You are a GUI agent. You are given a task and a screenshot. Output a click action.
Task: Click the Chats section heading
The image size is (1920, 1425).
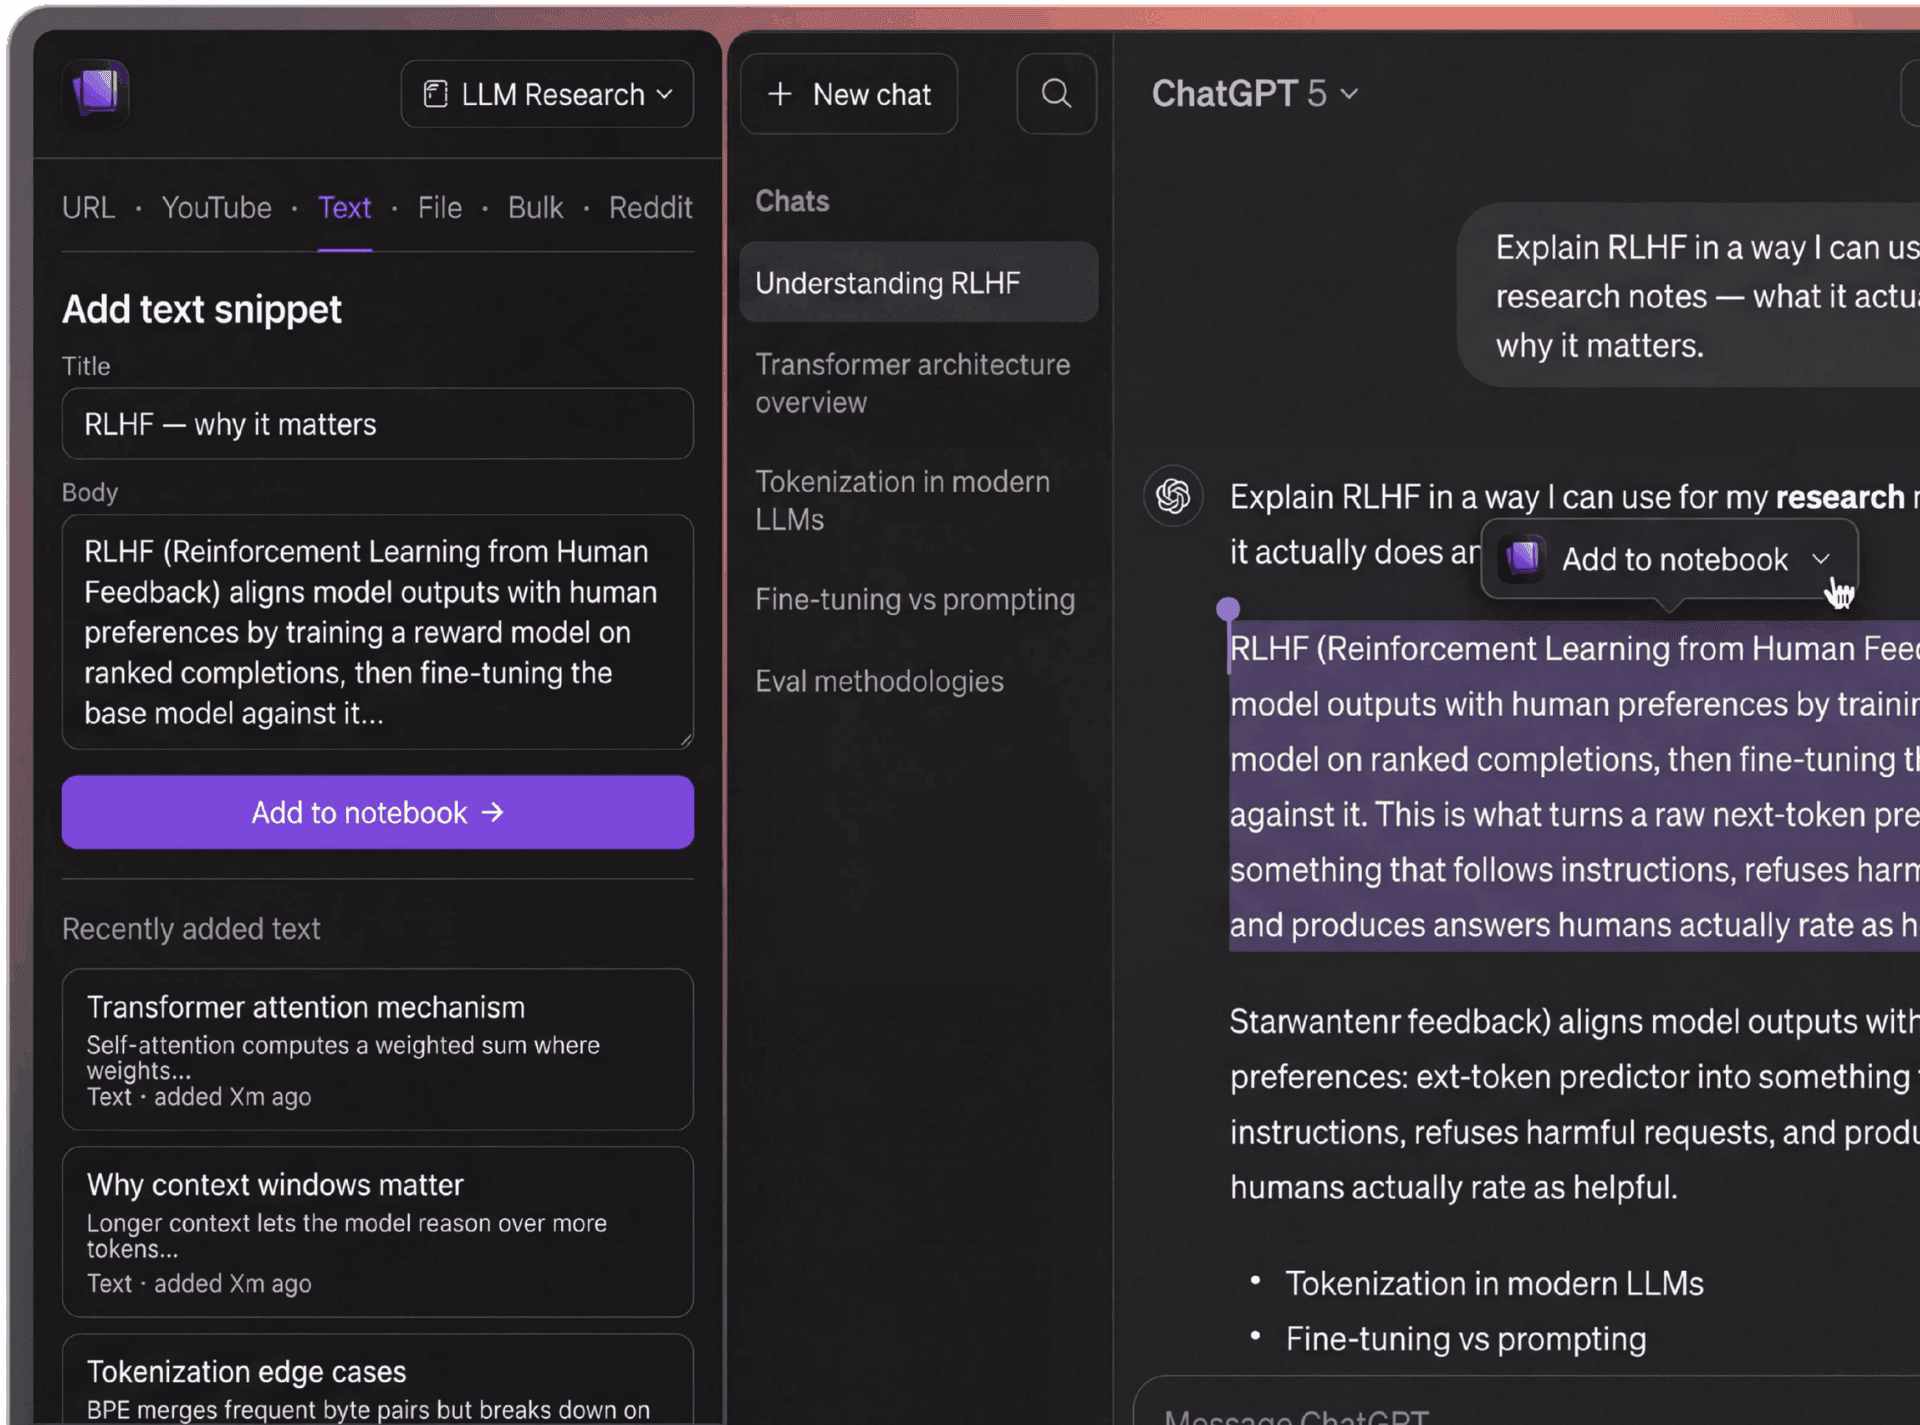click(792, 201)
